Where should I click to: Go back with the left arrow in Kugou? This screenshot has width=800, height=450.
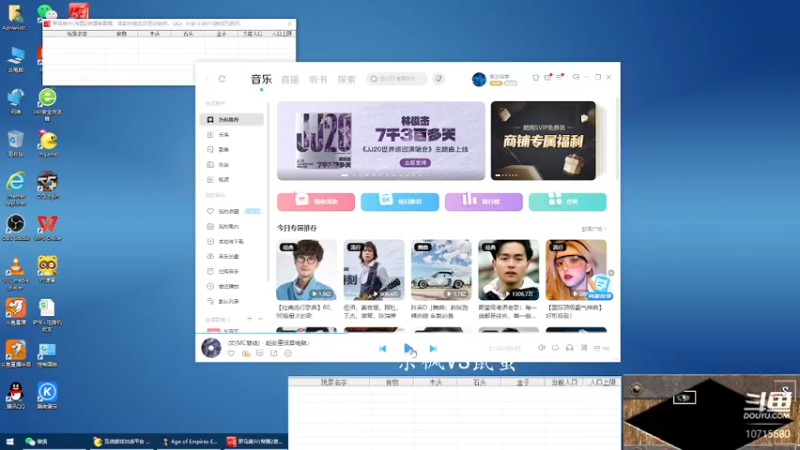coord(207,79)
